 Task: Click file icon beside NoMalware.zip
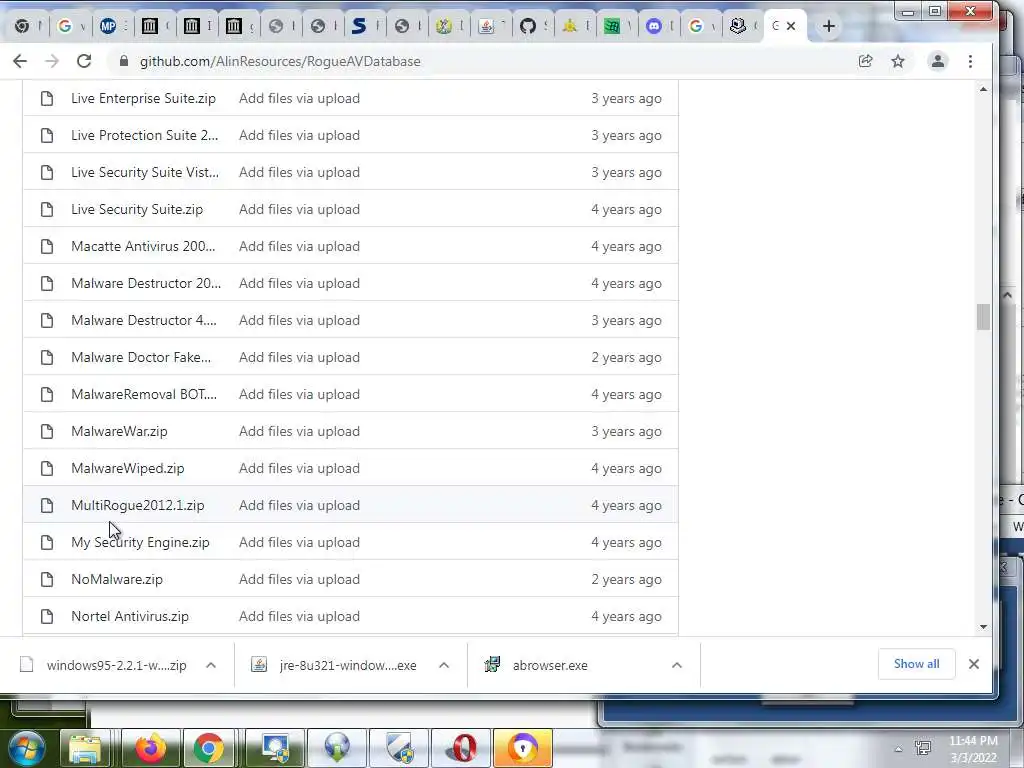coord(47,579)
